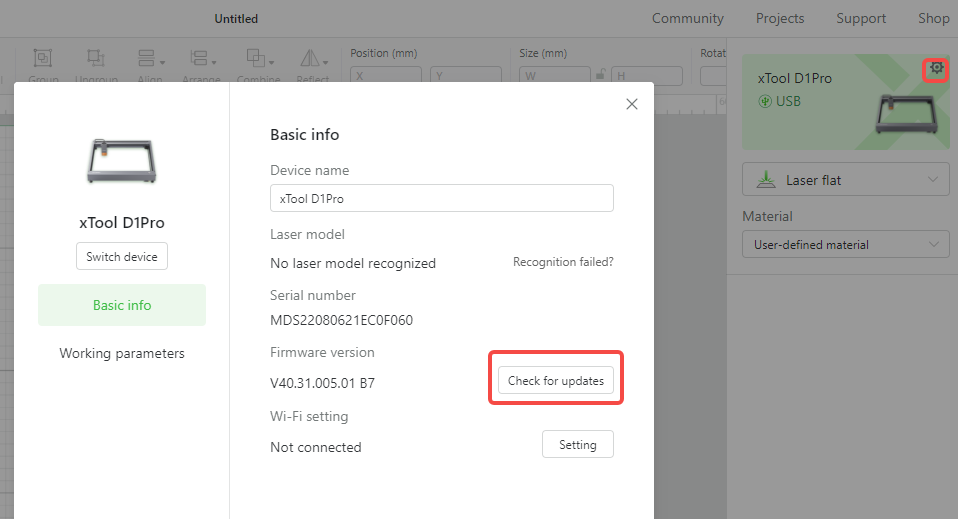Click the Group tool icon
The image size is (958, 519).
(x=43, y=59)
